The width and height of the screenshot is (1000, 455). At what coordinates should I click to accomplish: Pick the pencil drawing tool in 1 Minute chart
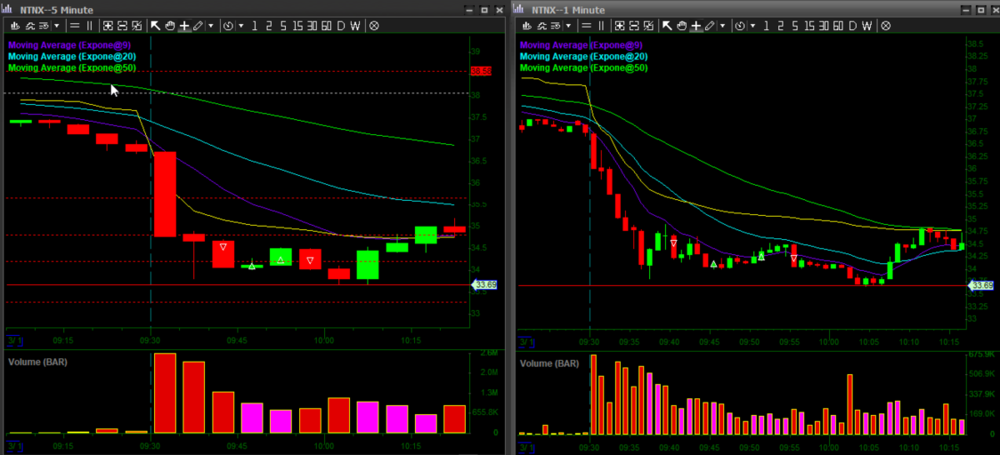[707, 25]
